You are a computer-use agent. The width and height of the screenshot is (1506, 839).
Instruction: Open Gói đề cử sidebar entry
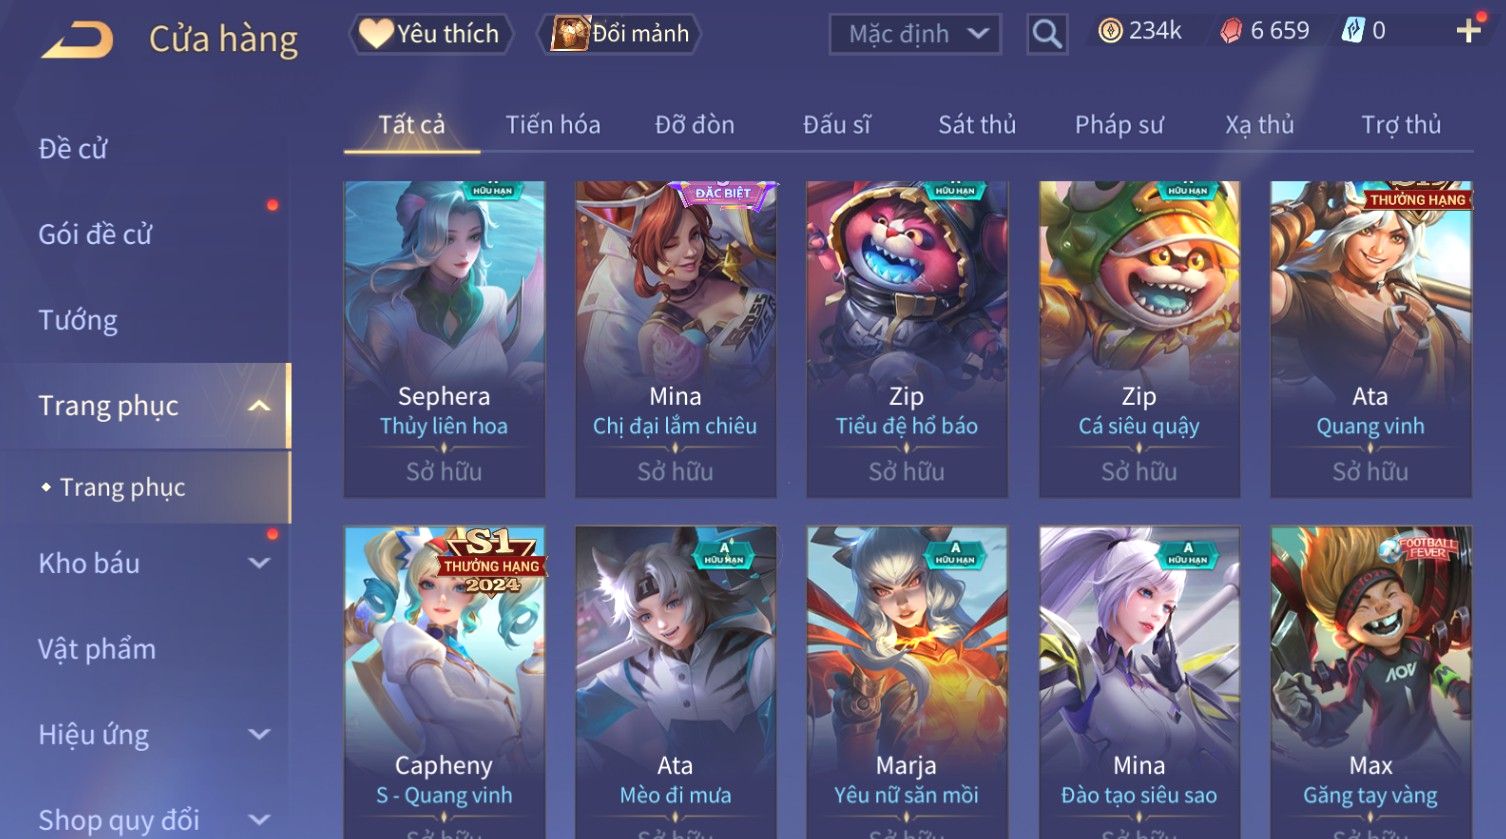(x=95, y=235)
